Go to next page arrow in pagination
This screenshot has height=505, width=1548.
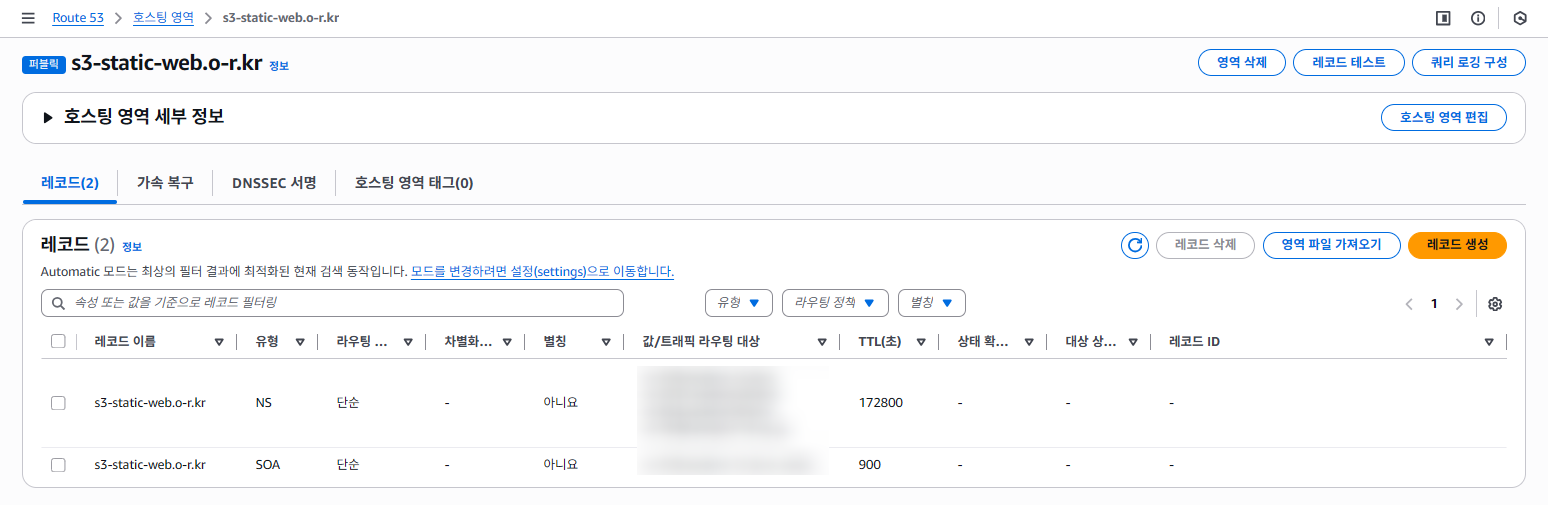1459,304
